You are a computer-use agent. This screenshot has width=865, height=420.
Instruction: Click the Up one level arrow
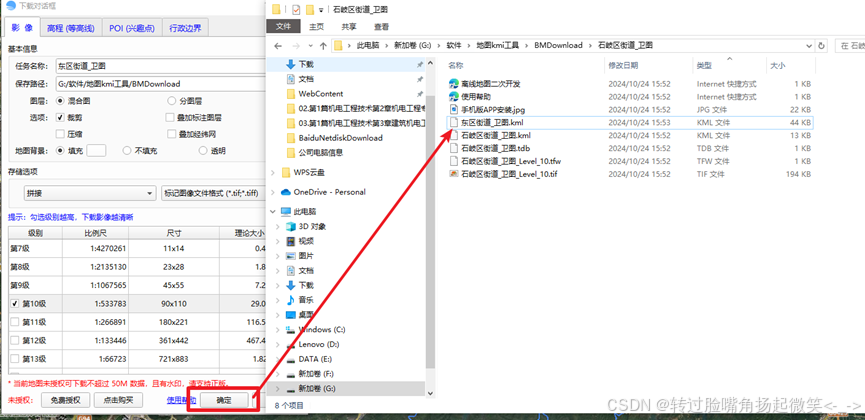323,46
